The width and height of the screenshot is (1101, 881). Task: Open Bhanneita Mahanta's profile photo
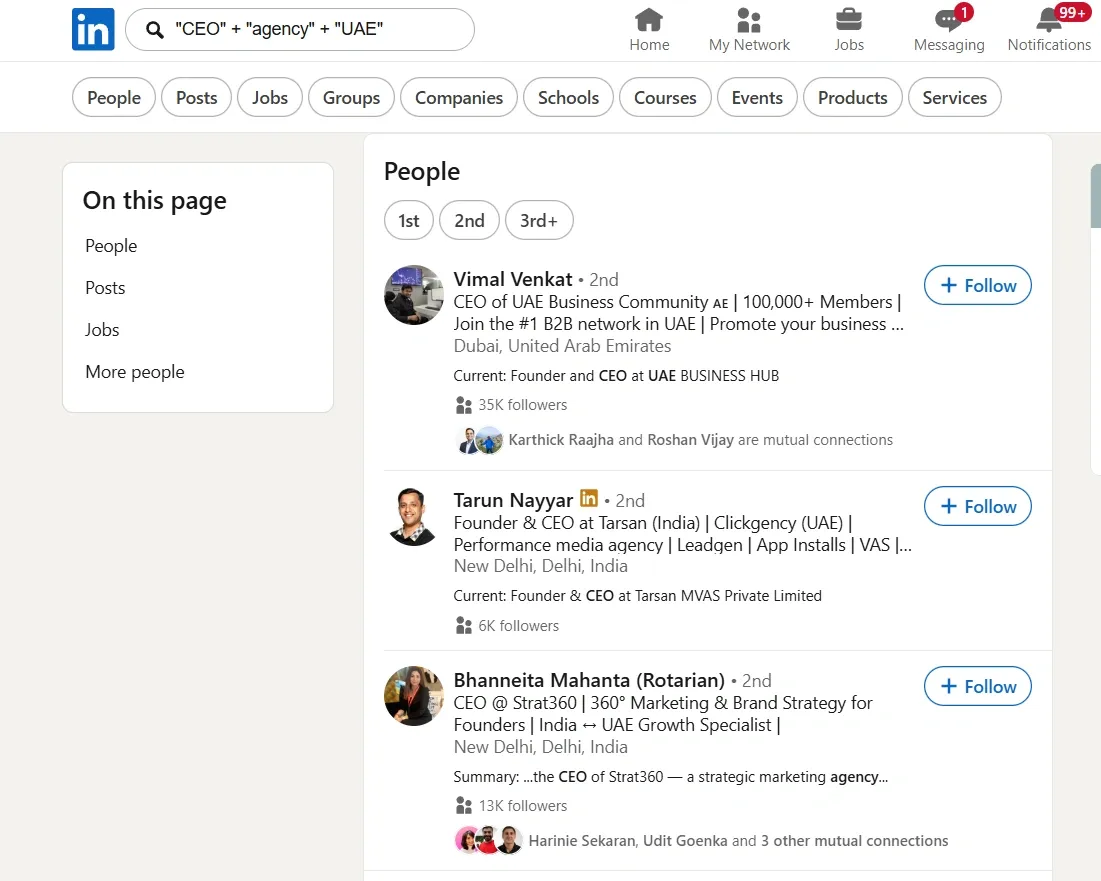click(x=414, y=696)
